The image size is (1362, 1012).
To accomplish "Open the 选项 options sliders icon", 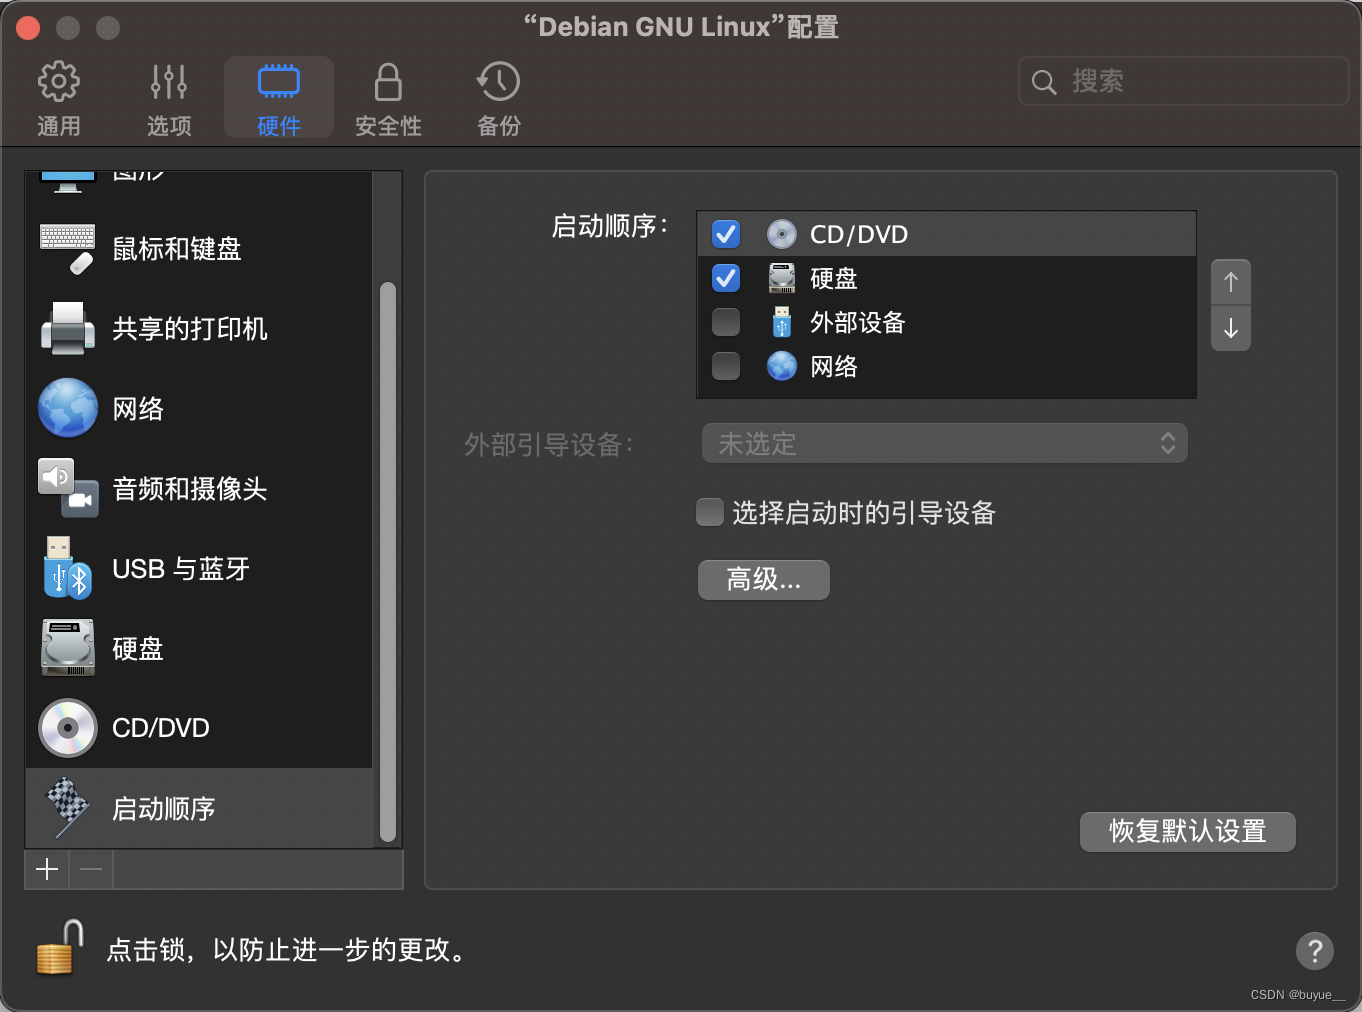I will coord(169,81).
